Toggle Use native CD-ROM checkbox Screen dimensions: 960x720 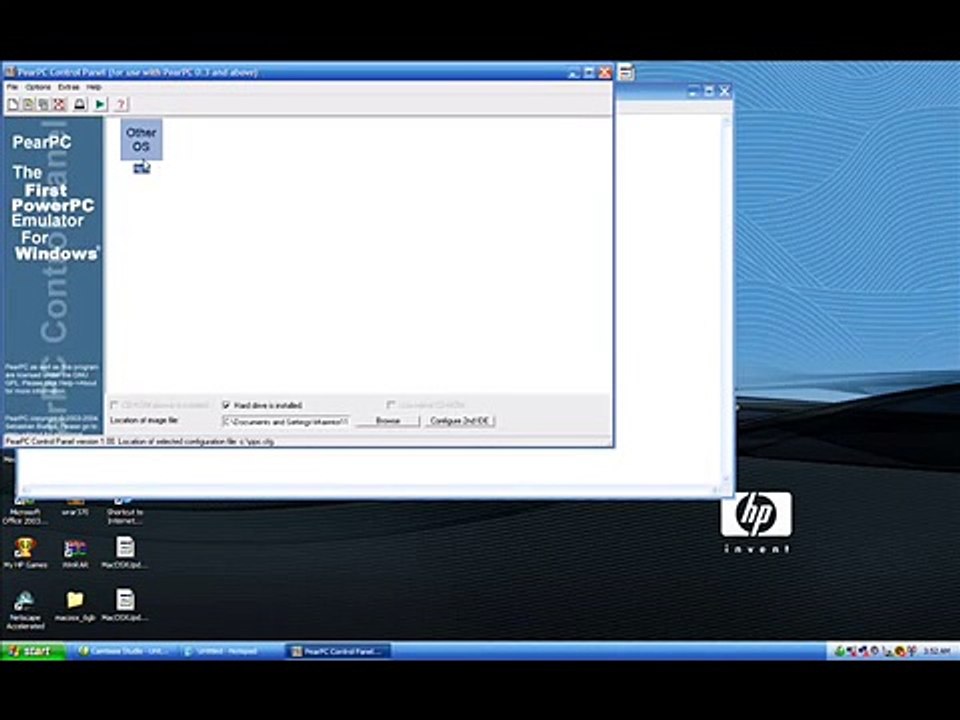click(391, 405)
